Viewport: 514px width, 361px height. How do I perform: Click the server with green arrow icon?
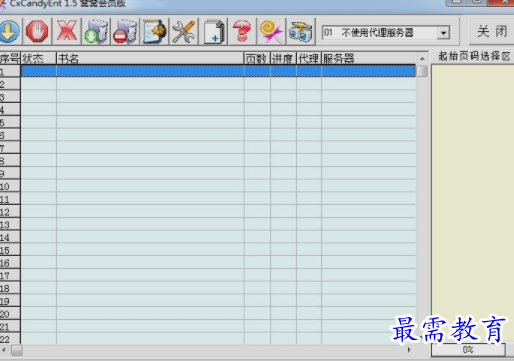point(96,32)
